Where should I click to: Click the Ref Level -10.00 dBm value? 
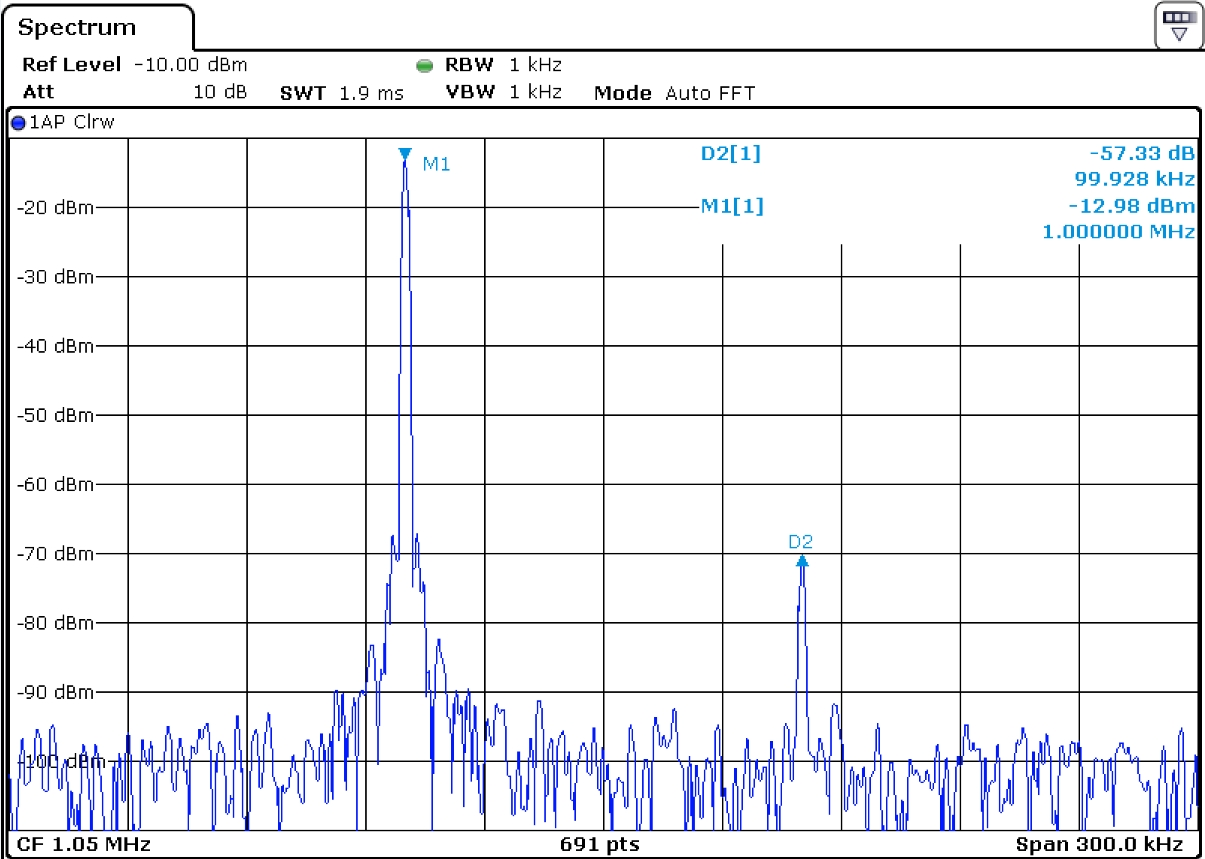pos(134,65)
